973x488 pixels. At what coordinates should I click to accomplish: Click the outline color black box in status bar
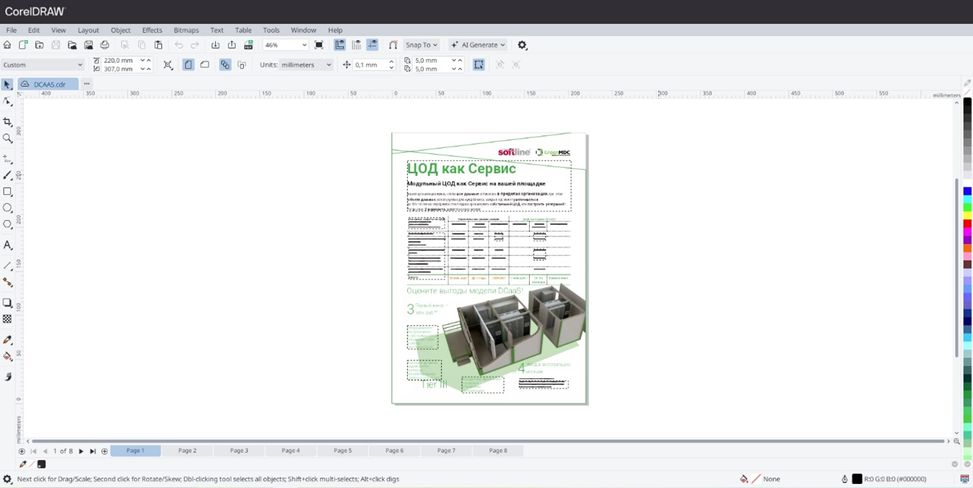point(857,479)
